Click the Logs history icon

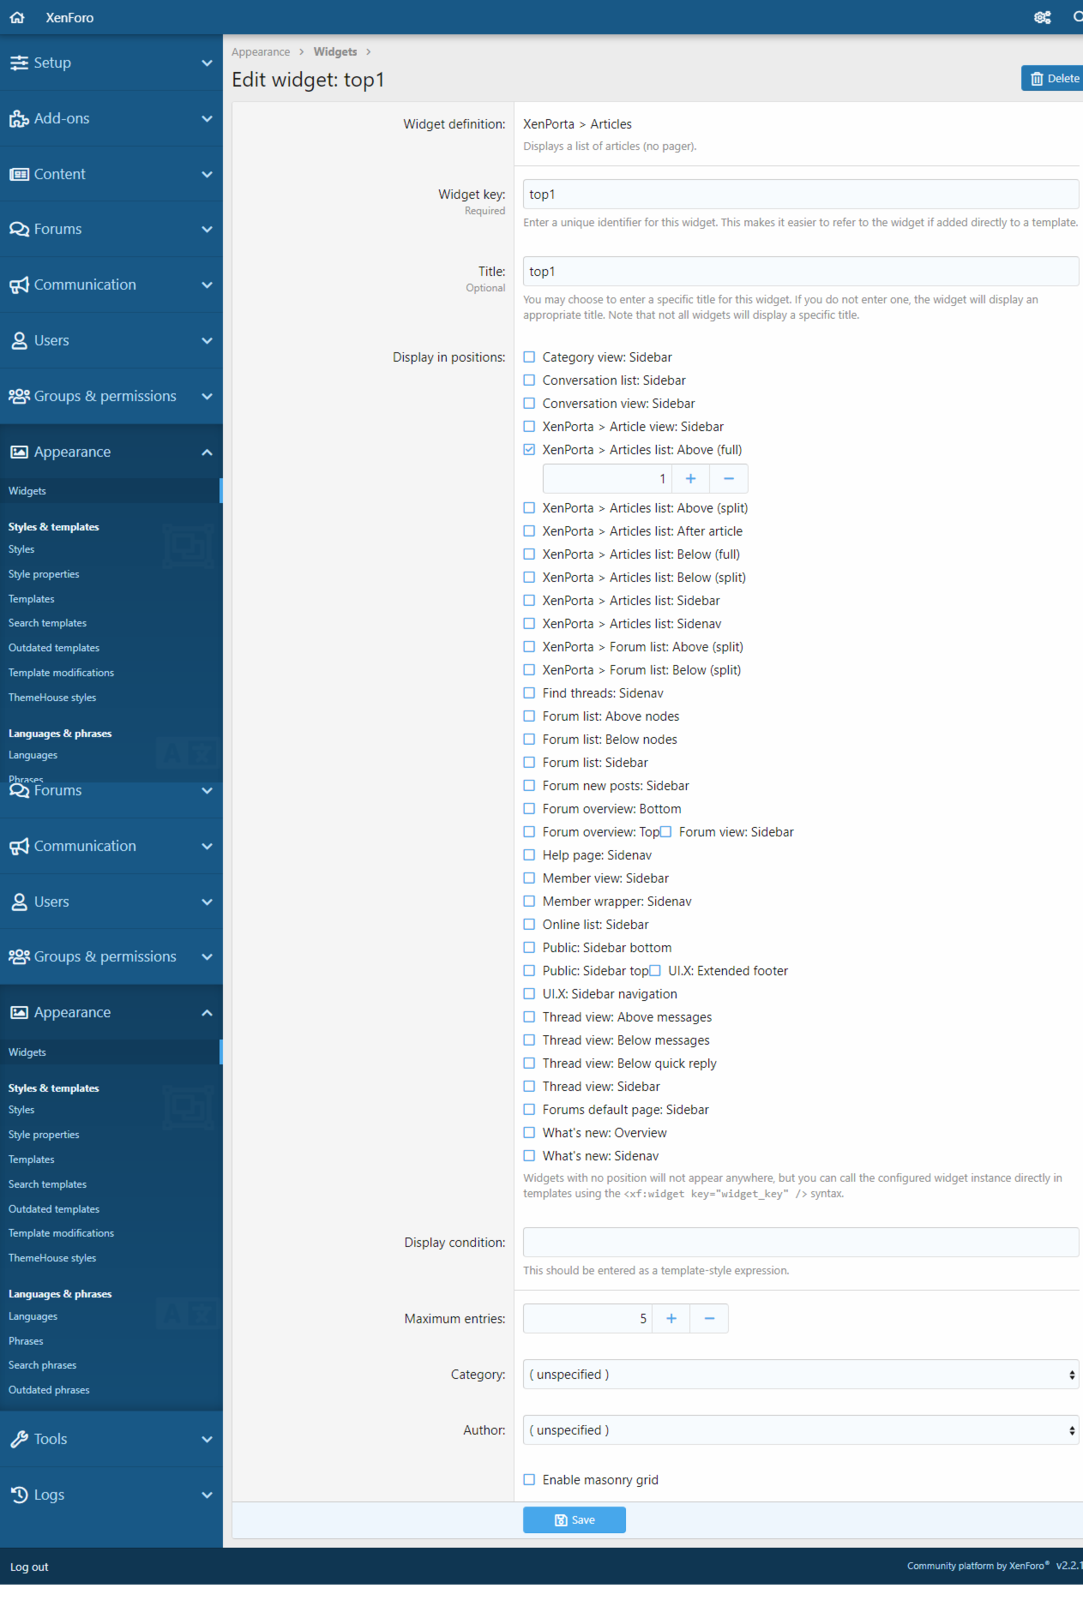click(x=19, y=1495)
